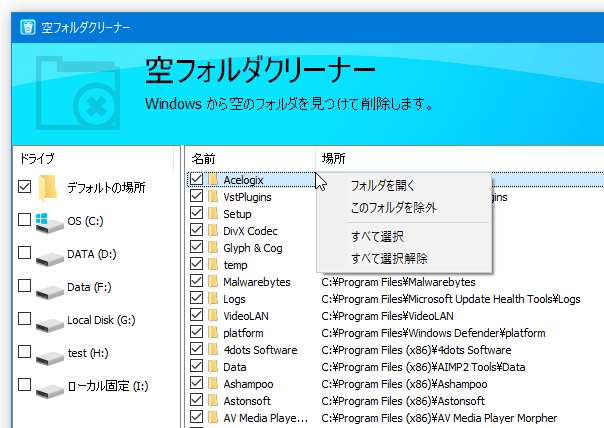
Task: Click the DATA (D:) drive icon
Action: pos(49,258)
